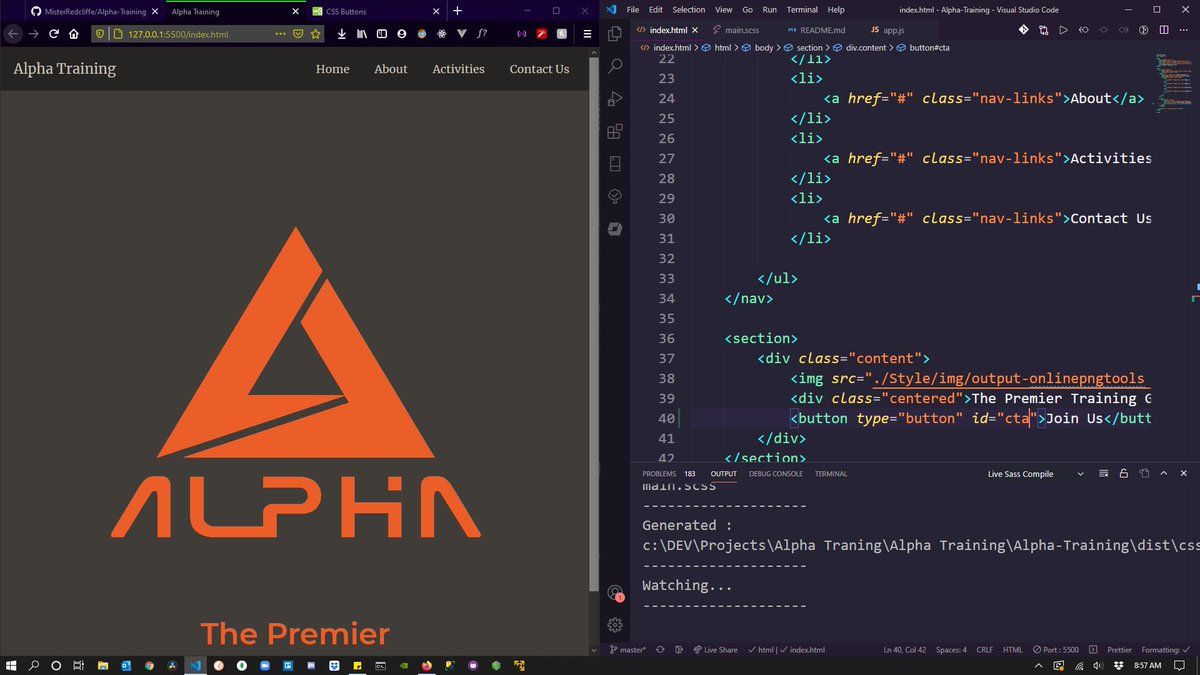This screenshot has width=1200, height=675.
Task: Click button#cta in the editor breadcrumb
Action: tap(929, 47)
